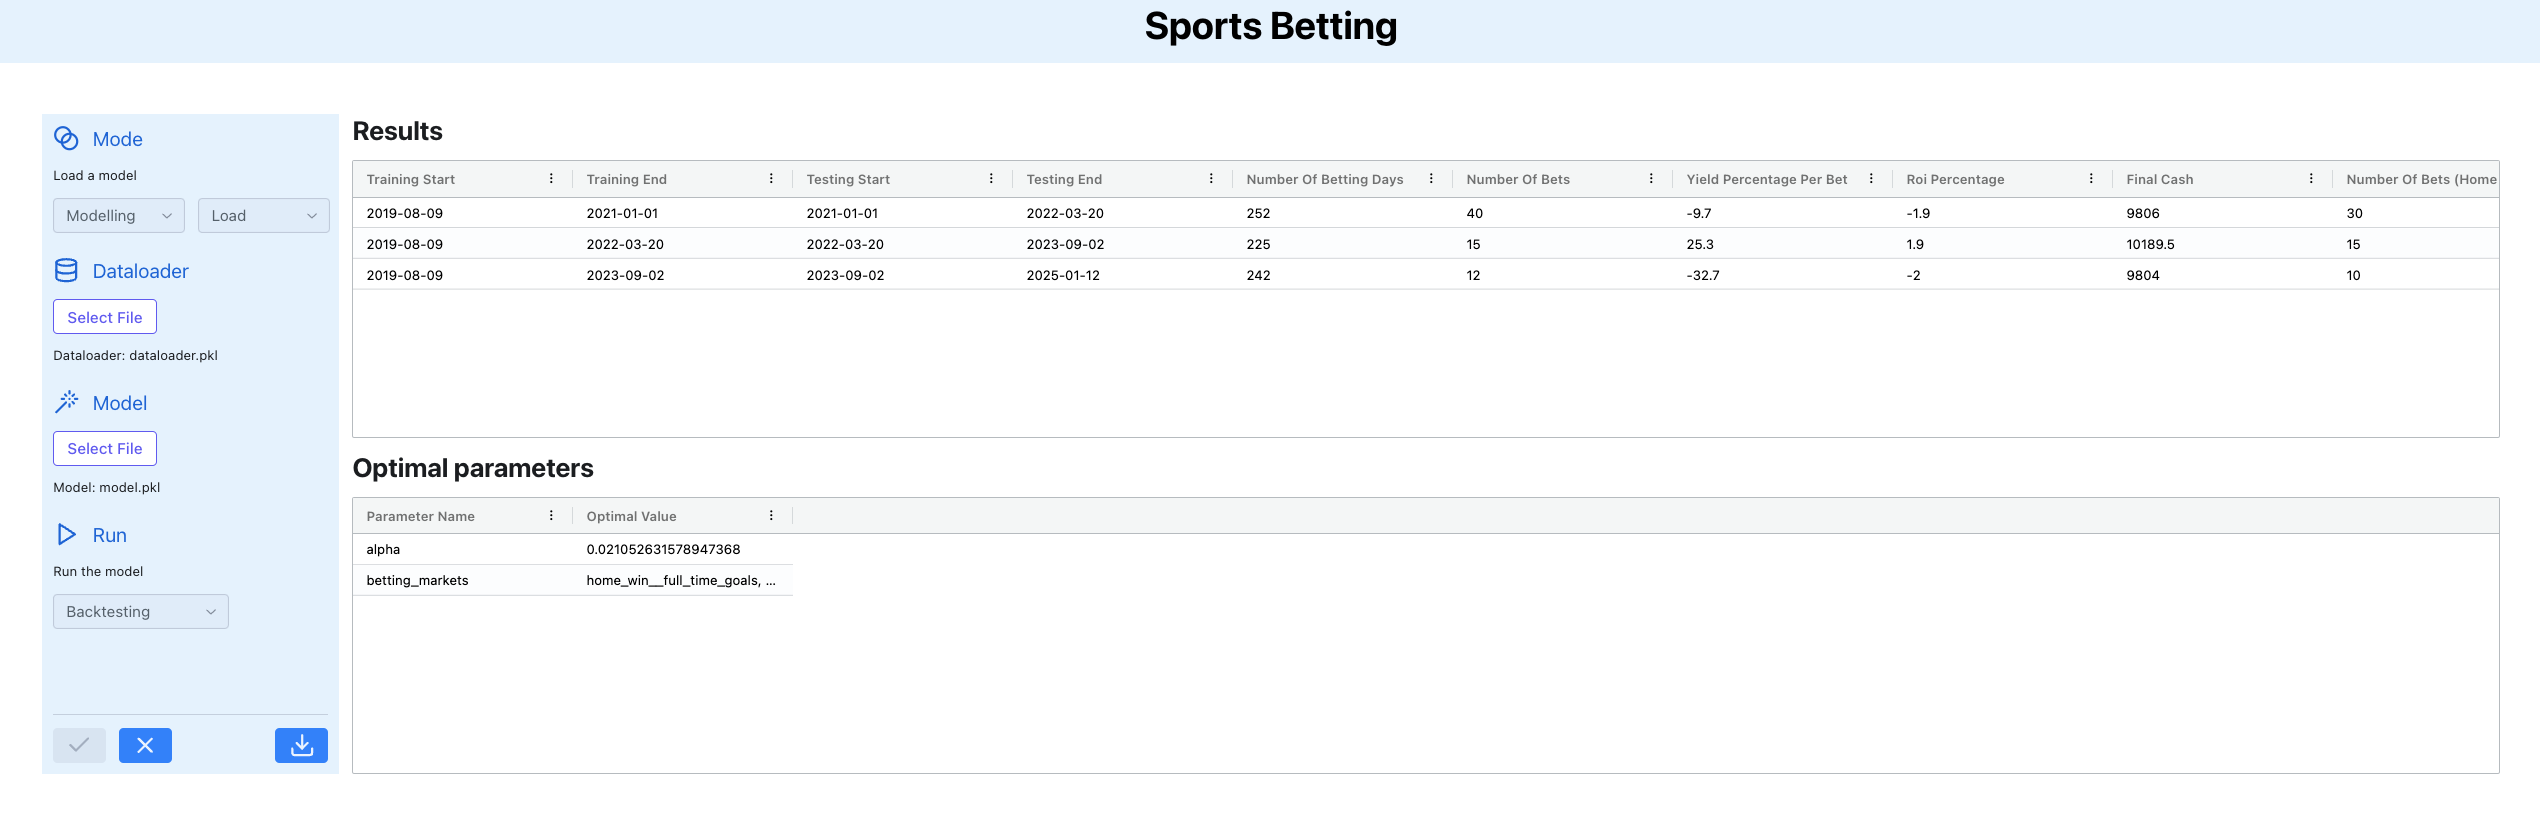Sort by Number Of Betting Days header
Screen dimensions: 2540x824
pyautogui.click(x=1324, y=180)
